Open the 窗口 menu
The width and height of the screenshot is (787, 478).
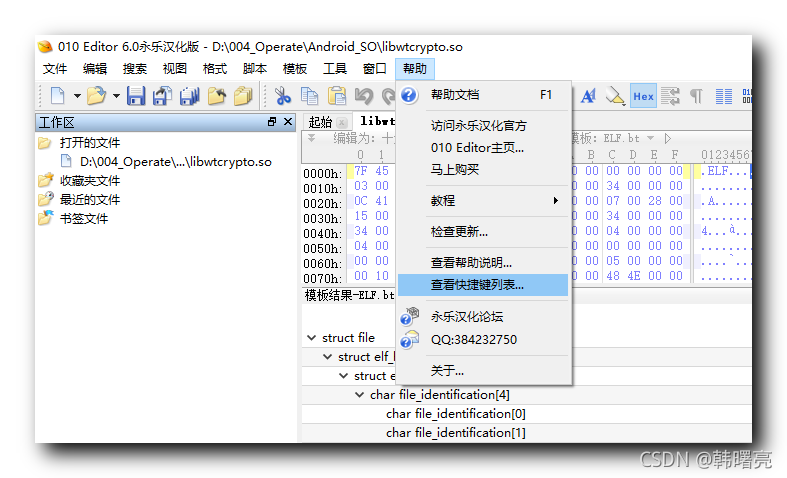(375, 69)
